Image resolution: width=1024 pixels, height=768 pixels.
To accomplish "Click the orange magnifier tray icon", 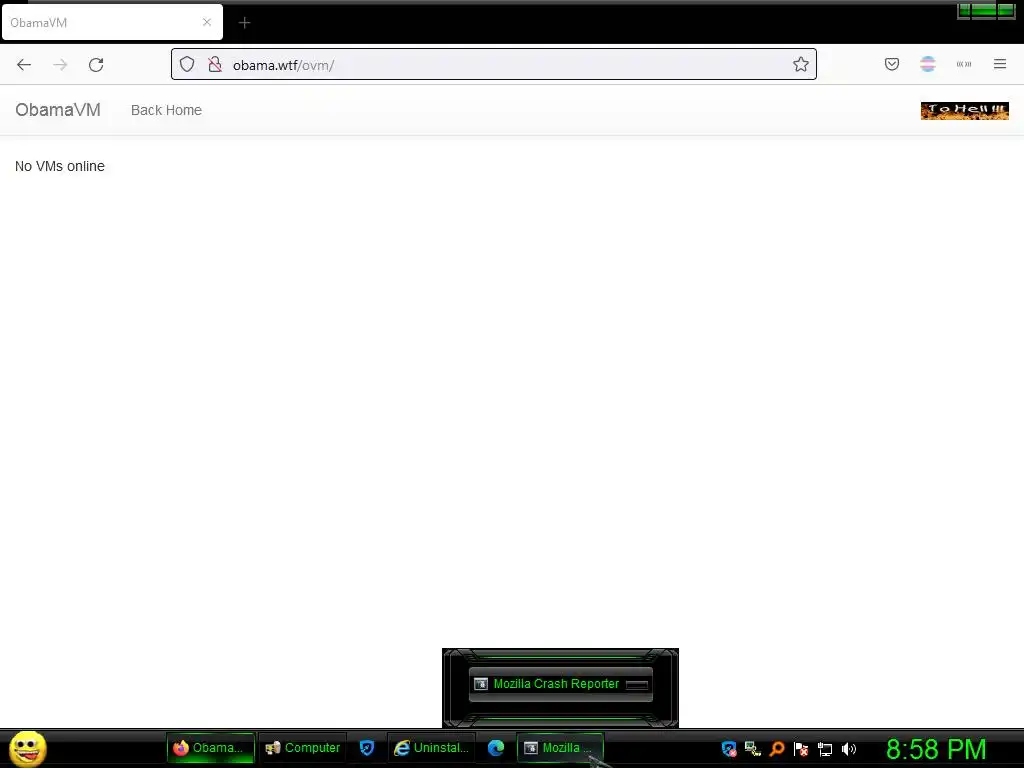I will click(x=777, y=749).
